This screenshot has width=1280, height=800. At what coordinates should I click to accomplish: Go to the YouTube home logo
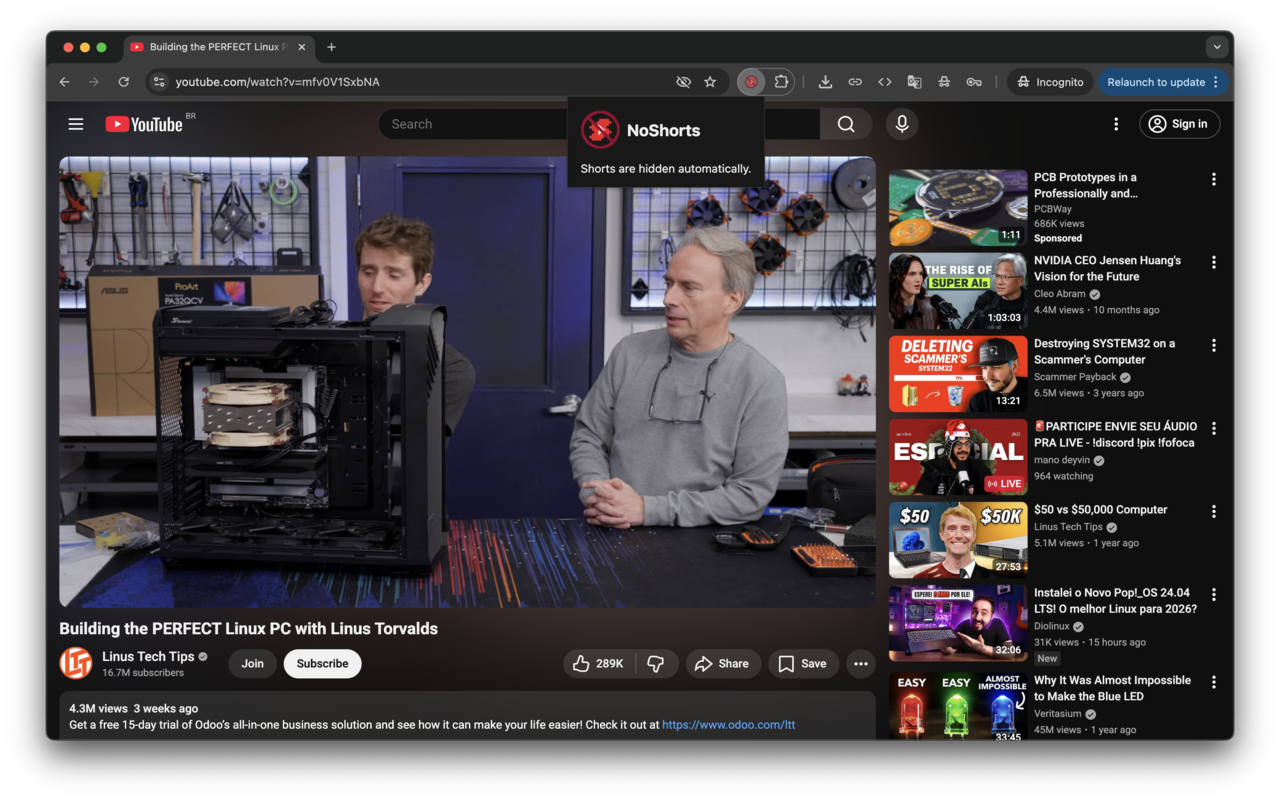(144, 124)
